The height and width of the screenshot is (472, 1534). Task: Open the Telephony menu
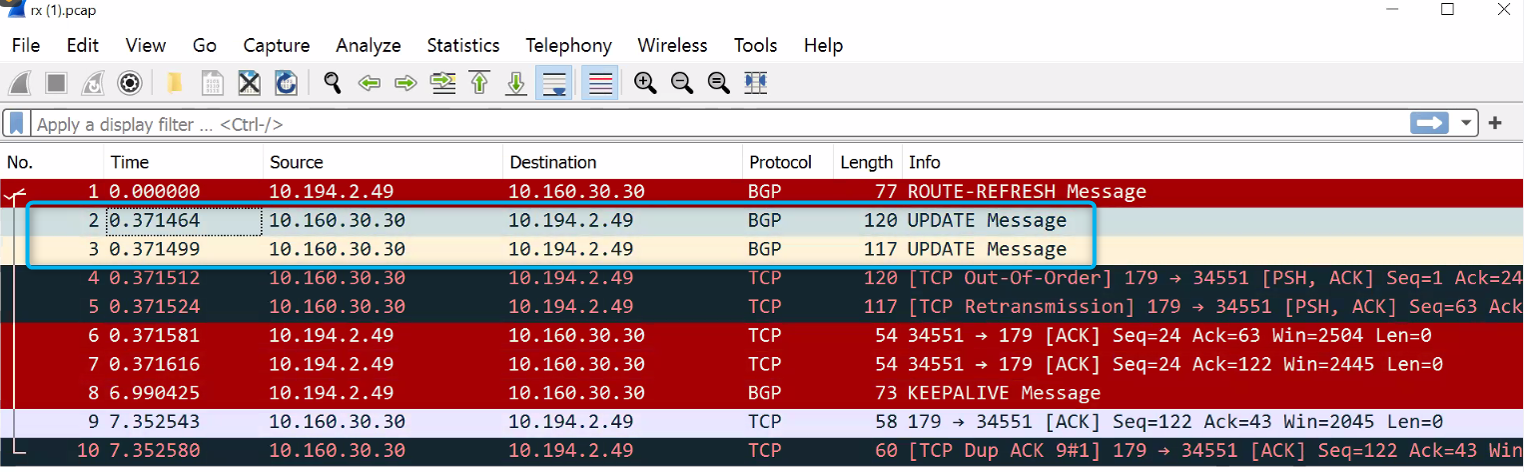569,45
